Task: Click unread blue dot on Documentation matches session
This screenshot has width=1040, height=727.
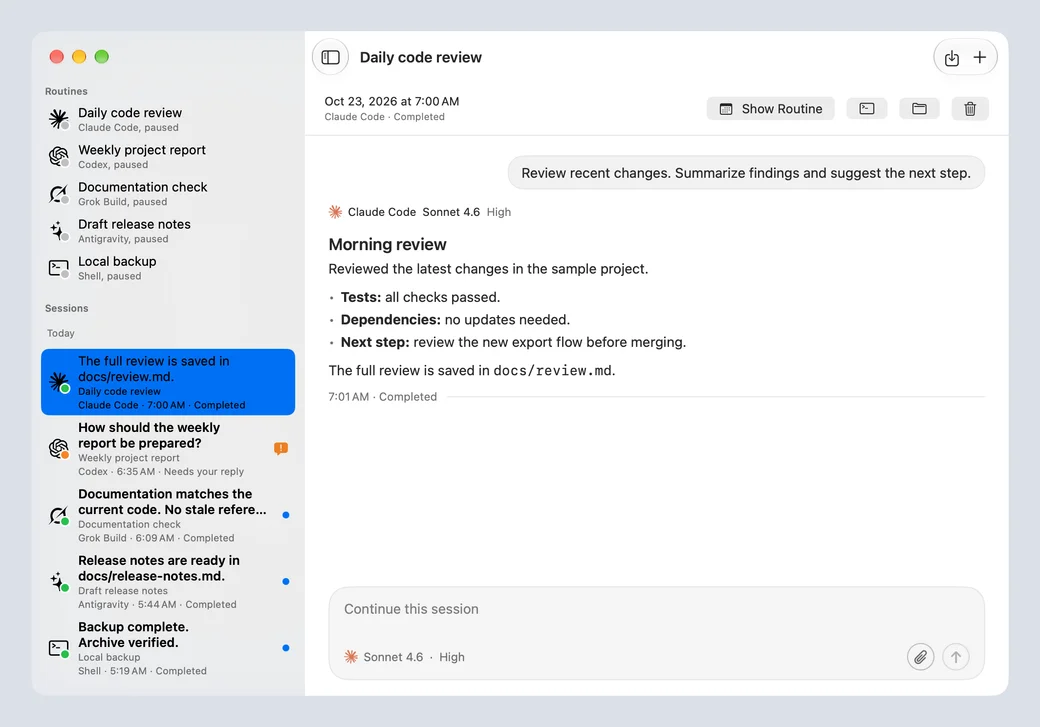Action: tap(285, 515)
